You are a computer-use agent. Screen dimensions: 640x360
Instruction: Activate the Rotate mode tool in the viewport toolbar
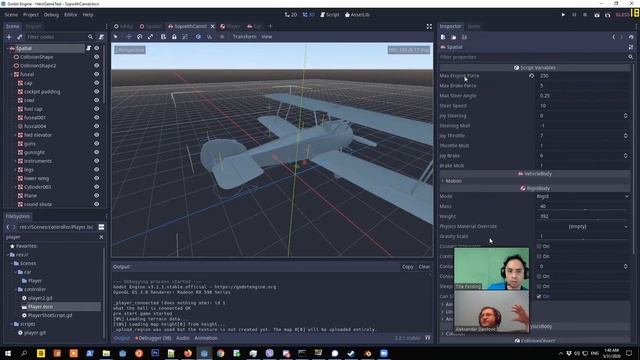click(x=140, y=37)
